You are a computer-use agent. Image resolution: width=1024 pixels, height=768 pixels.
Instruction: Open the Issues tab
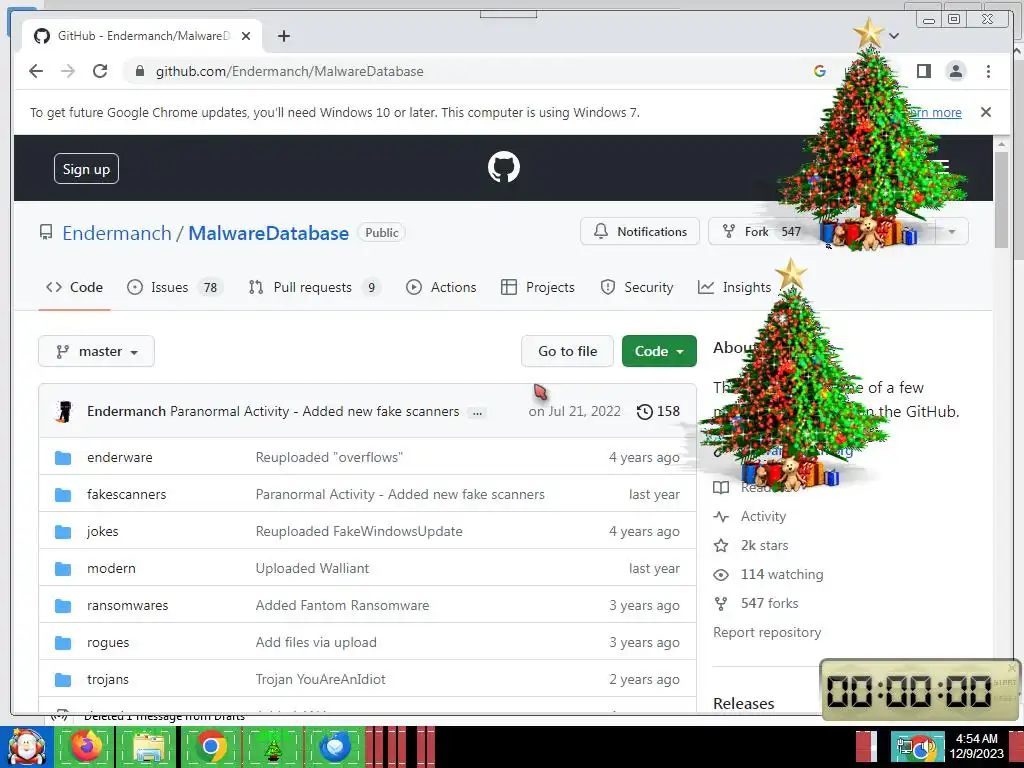click(174, 287)
